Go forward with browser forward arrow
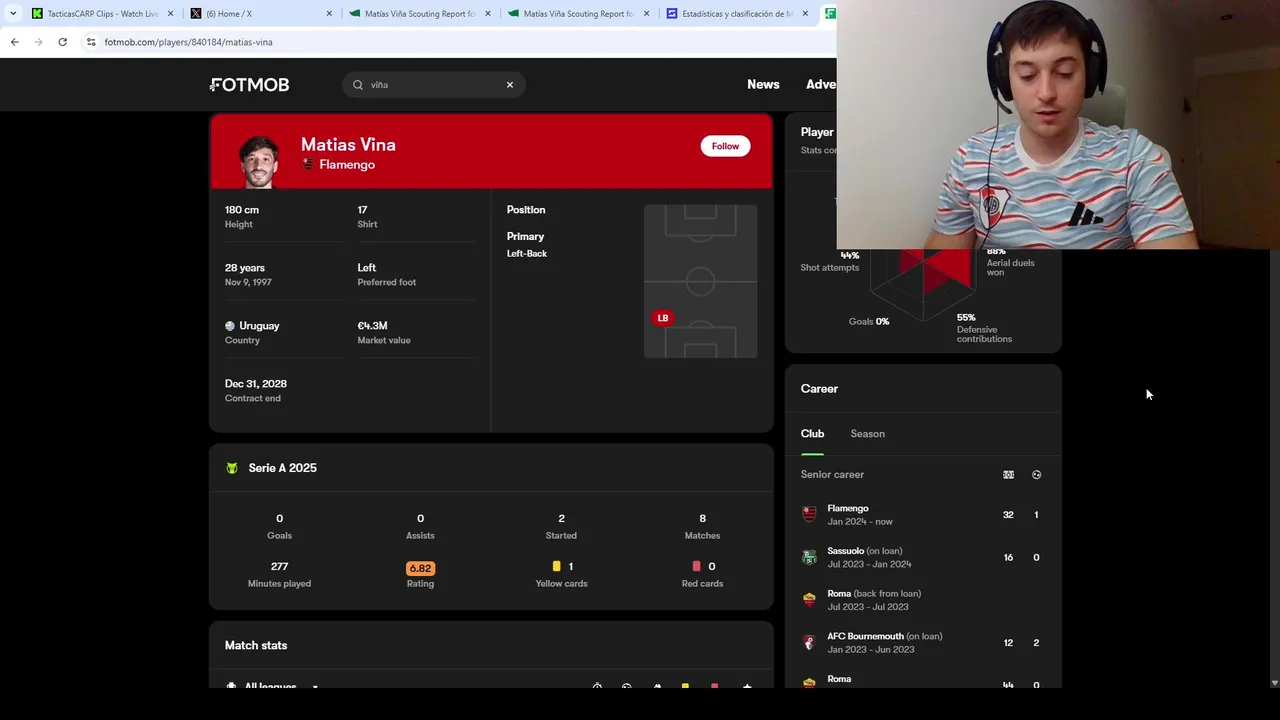 coord(38,42)
